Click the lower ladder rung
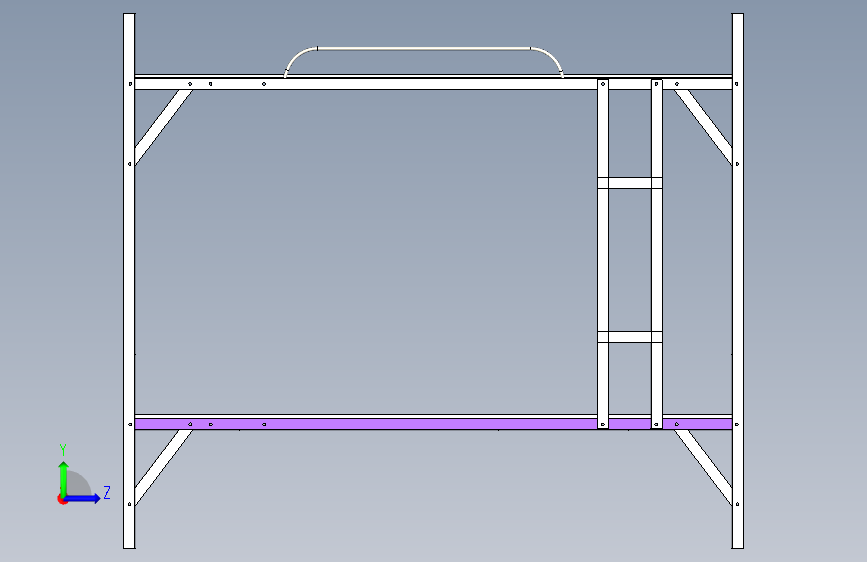Screen dimensions: 867x562 tap(630, 337)
